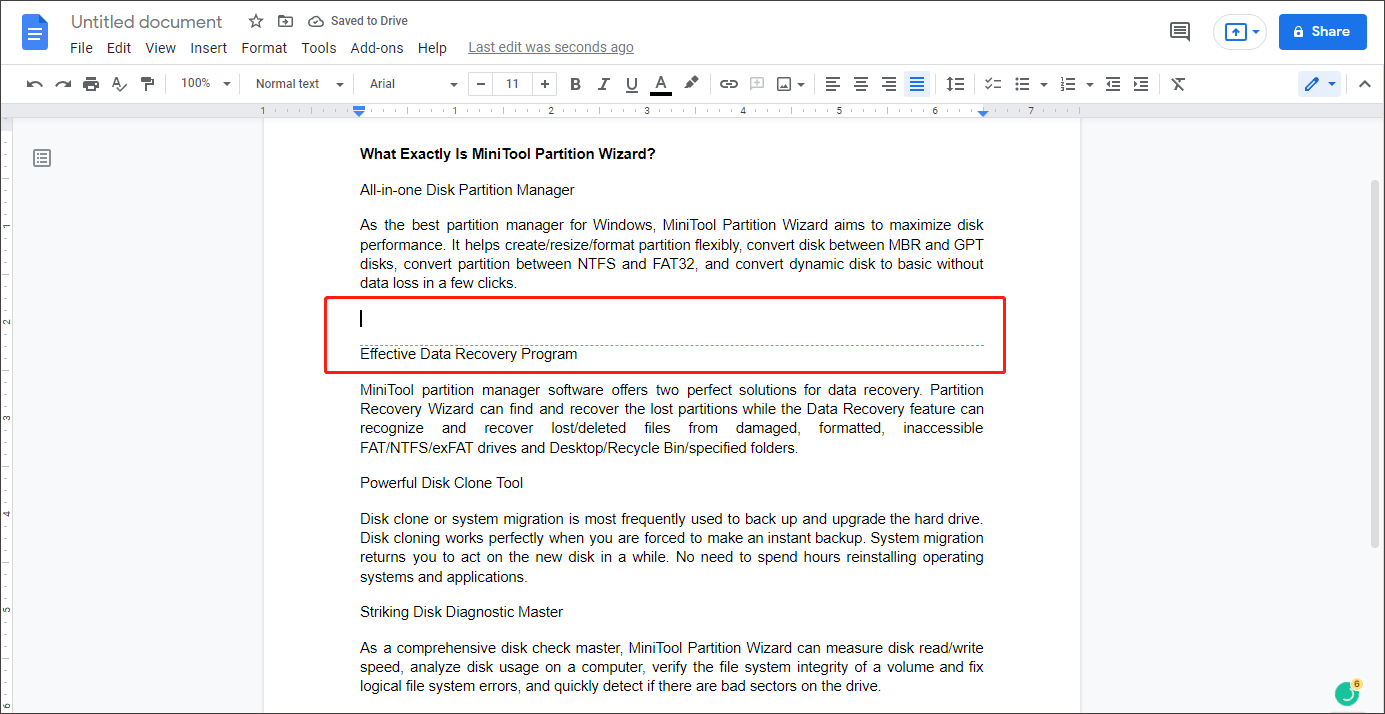Click the right indent marker on ruler
The image size is (1385, 714).
coord(983,112)
